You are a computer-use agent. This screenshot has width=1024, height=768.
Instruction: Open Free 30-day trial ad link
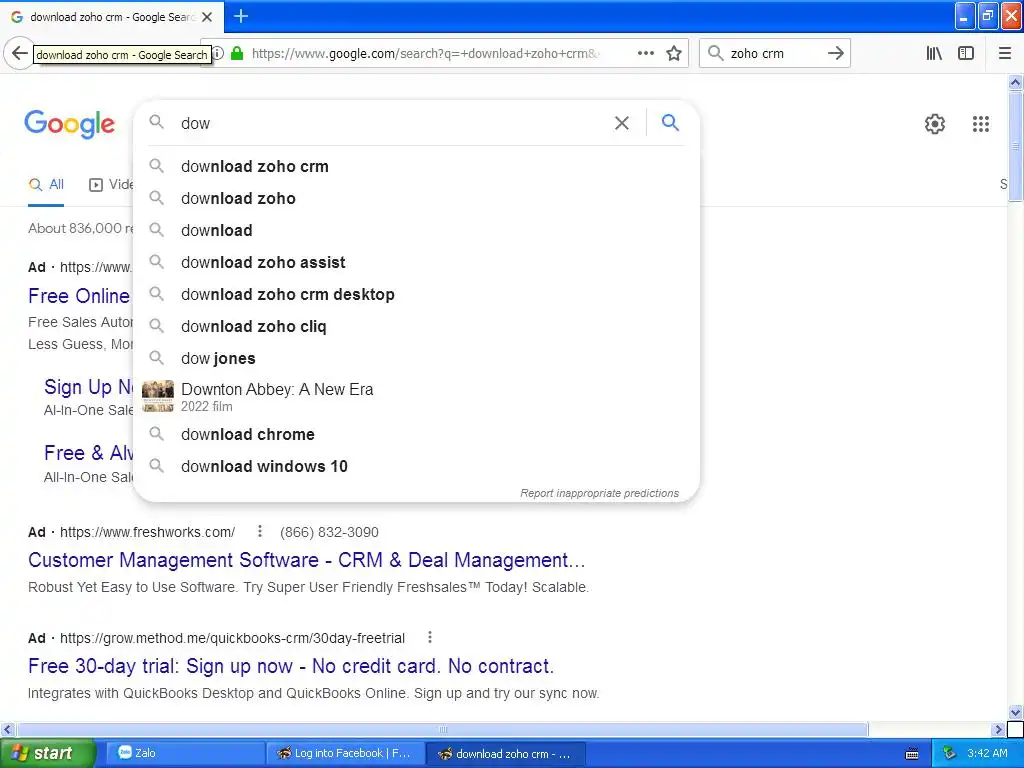[x=291, y=665]
